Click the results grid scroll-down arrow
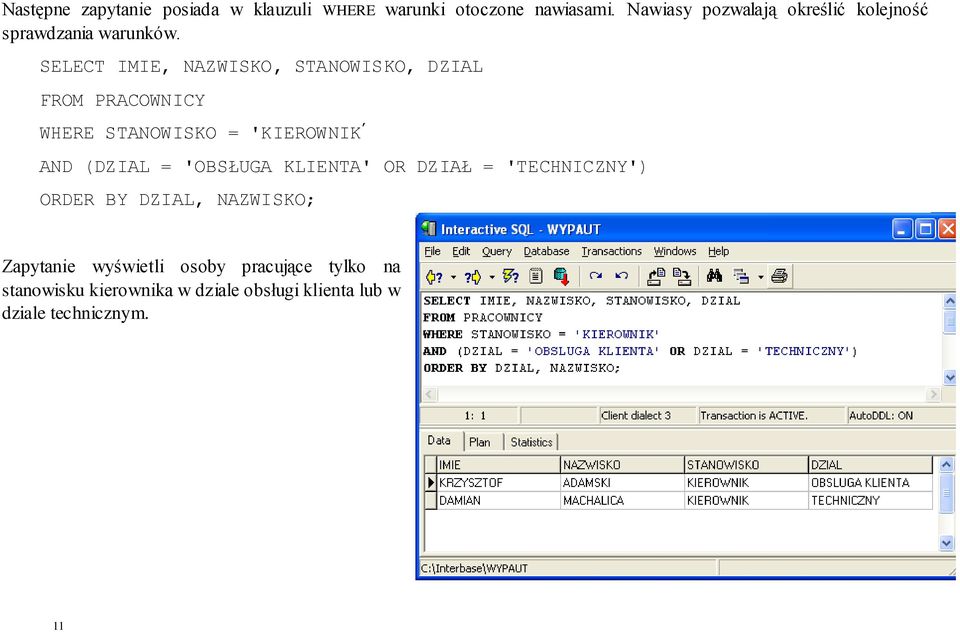Image resolution: width=960 pixels, height=632 pixels. pos(946,543)
